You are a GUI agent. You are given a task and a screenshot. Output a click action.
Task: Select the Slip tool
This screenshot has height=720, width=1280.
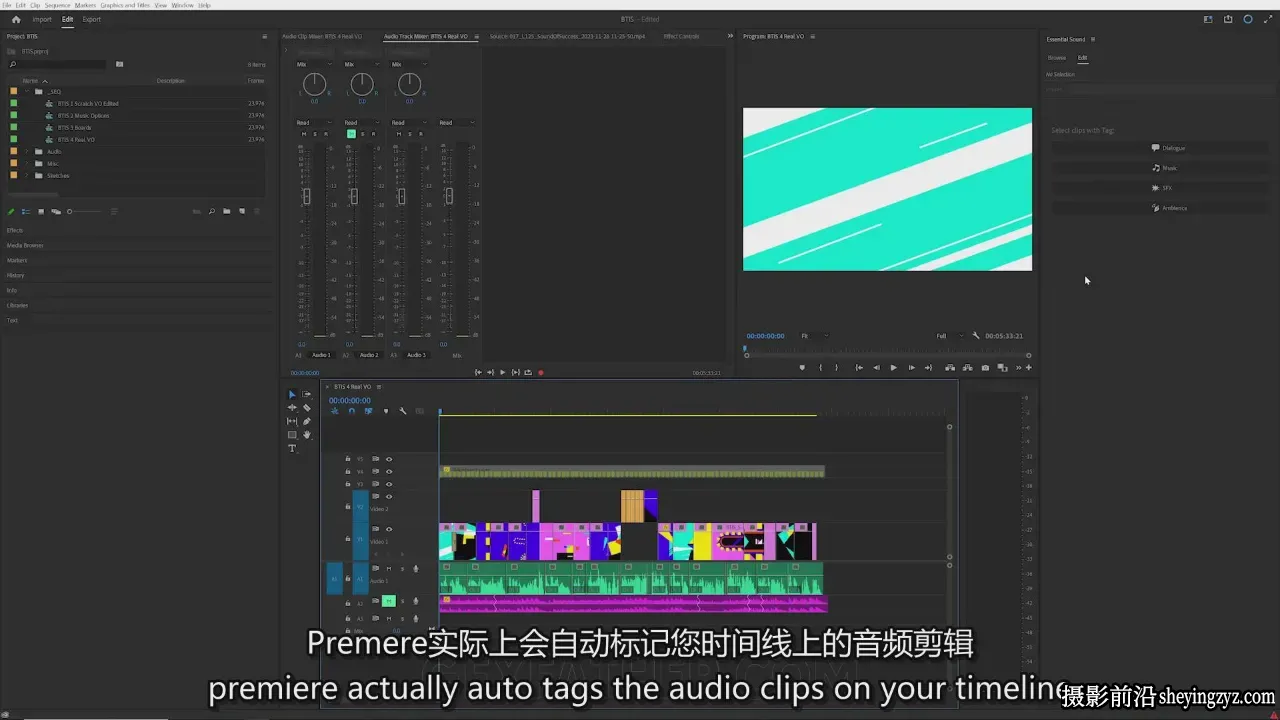[x=292, y=421]
